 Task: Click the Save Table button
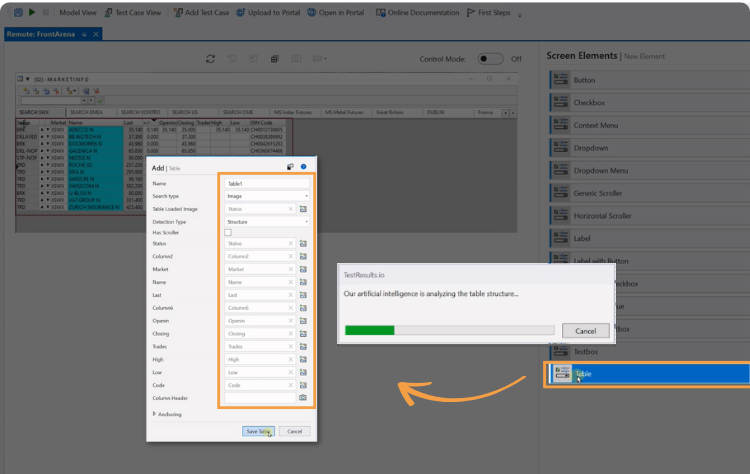pos(258,431)
